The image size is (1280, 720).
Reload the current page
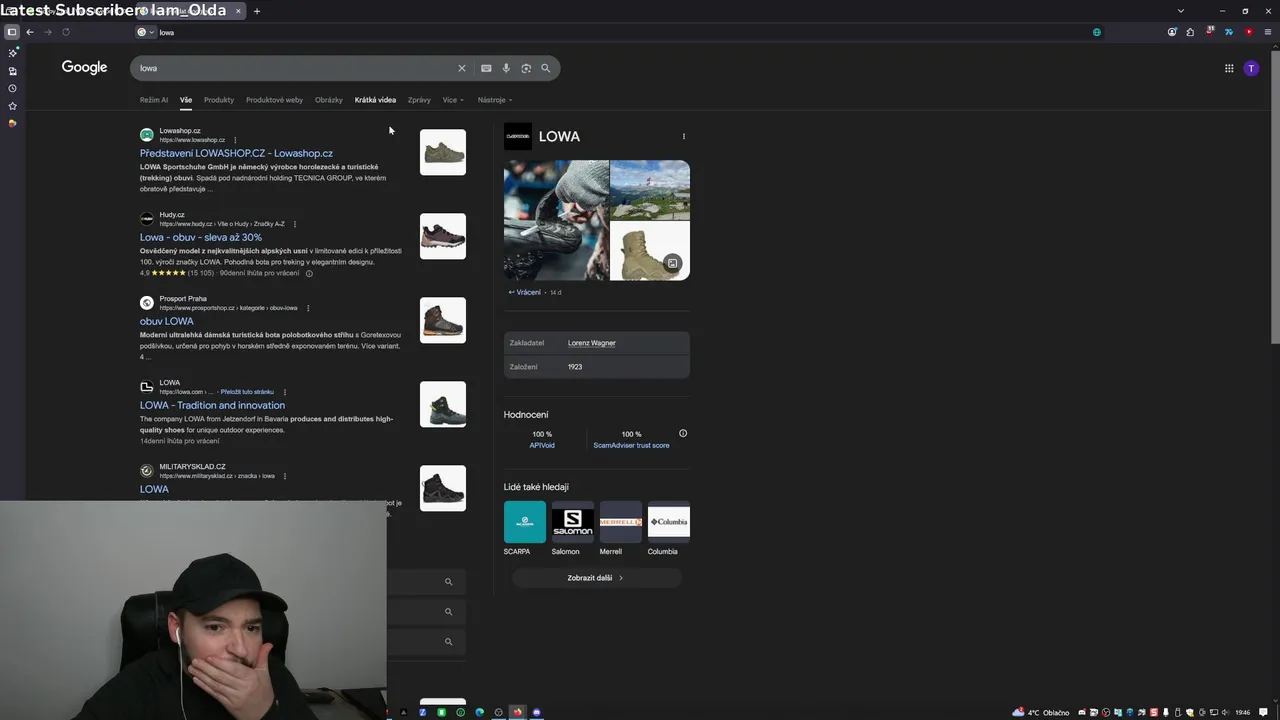pos(66,32)
